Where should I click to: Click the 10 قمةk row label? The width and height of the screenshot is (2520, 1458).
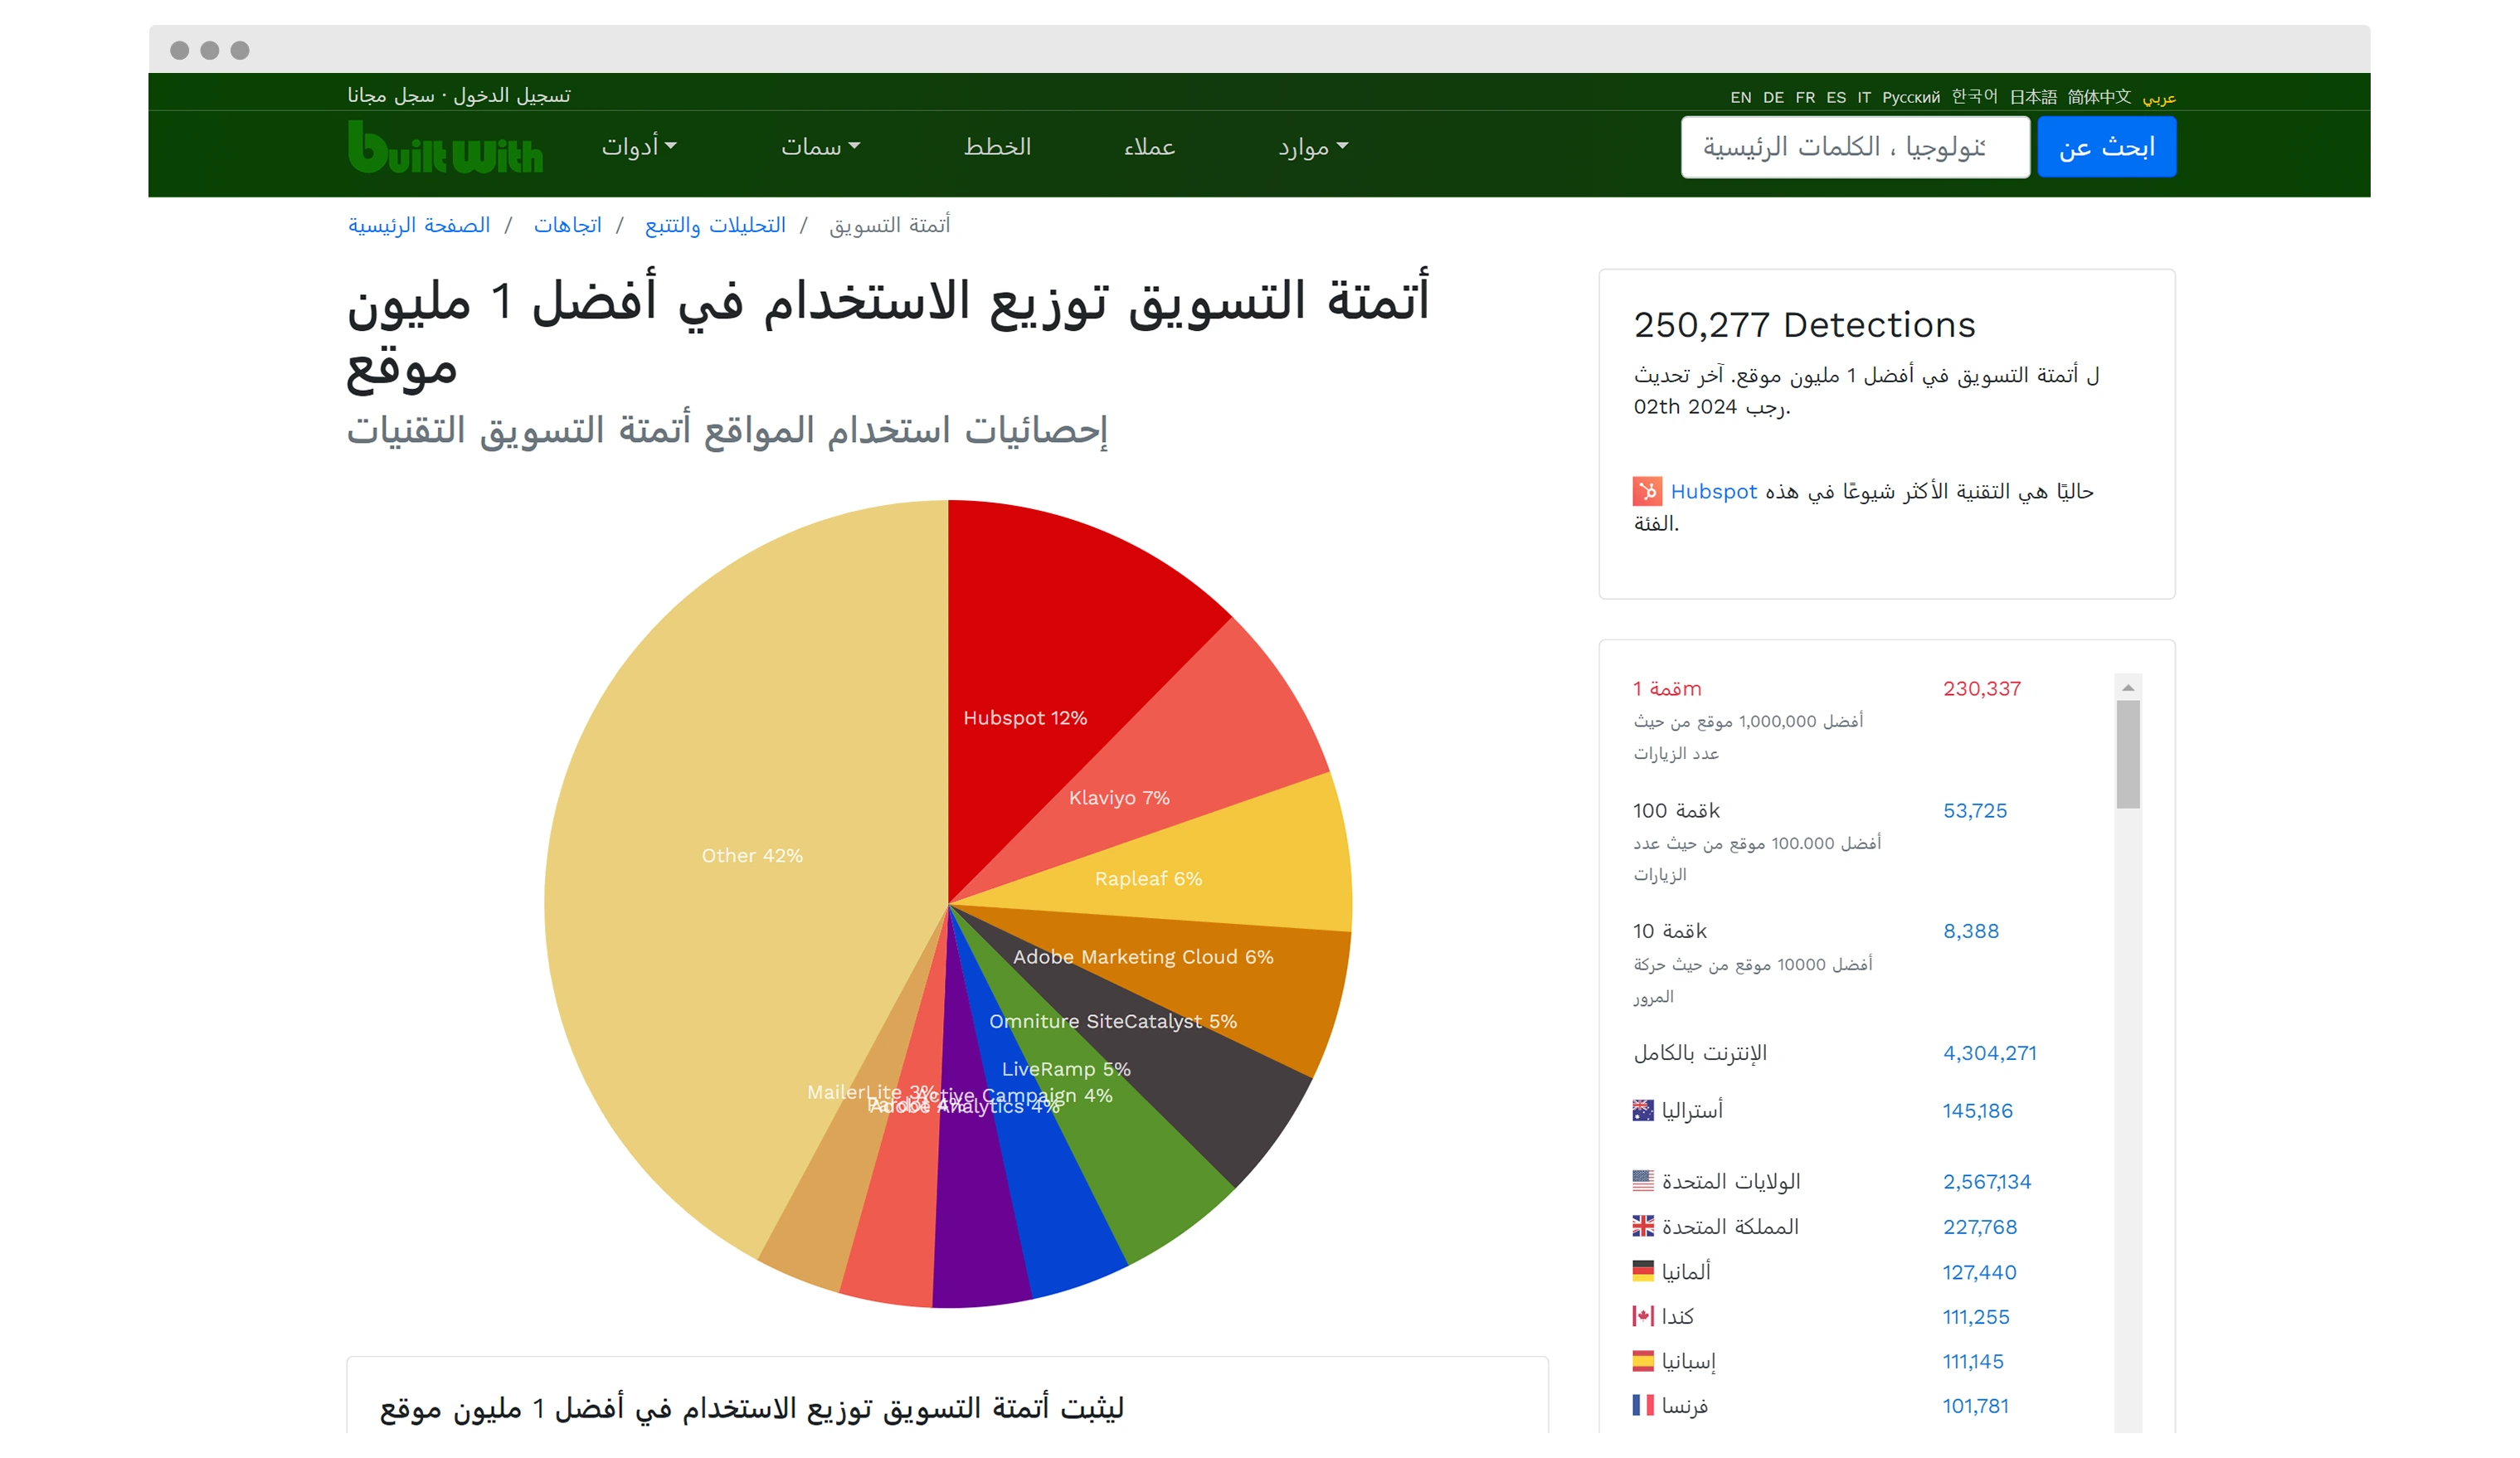pyautogui.click(x=1669, y=931)
